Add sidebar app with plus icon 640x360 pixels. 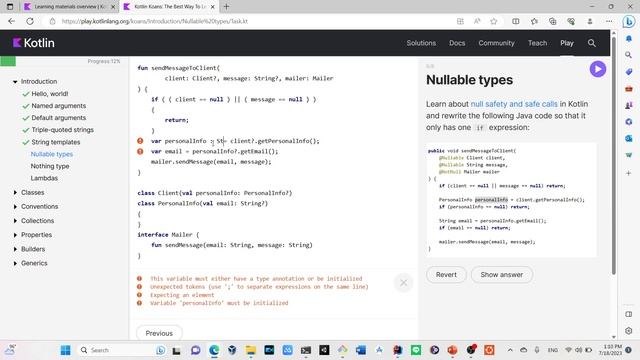click(x=629, y=173)
